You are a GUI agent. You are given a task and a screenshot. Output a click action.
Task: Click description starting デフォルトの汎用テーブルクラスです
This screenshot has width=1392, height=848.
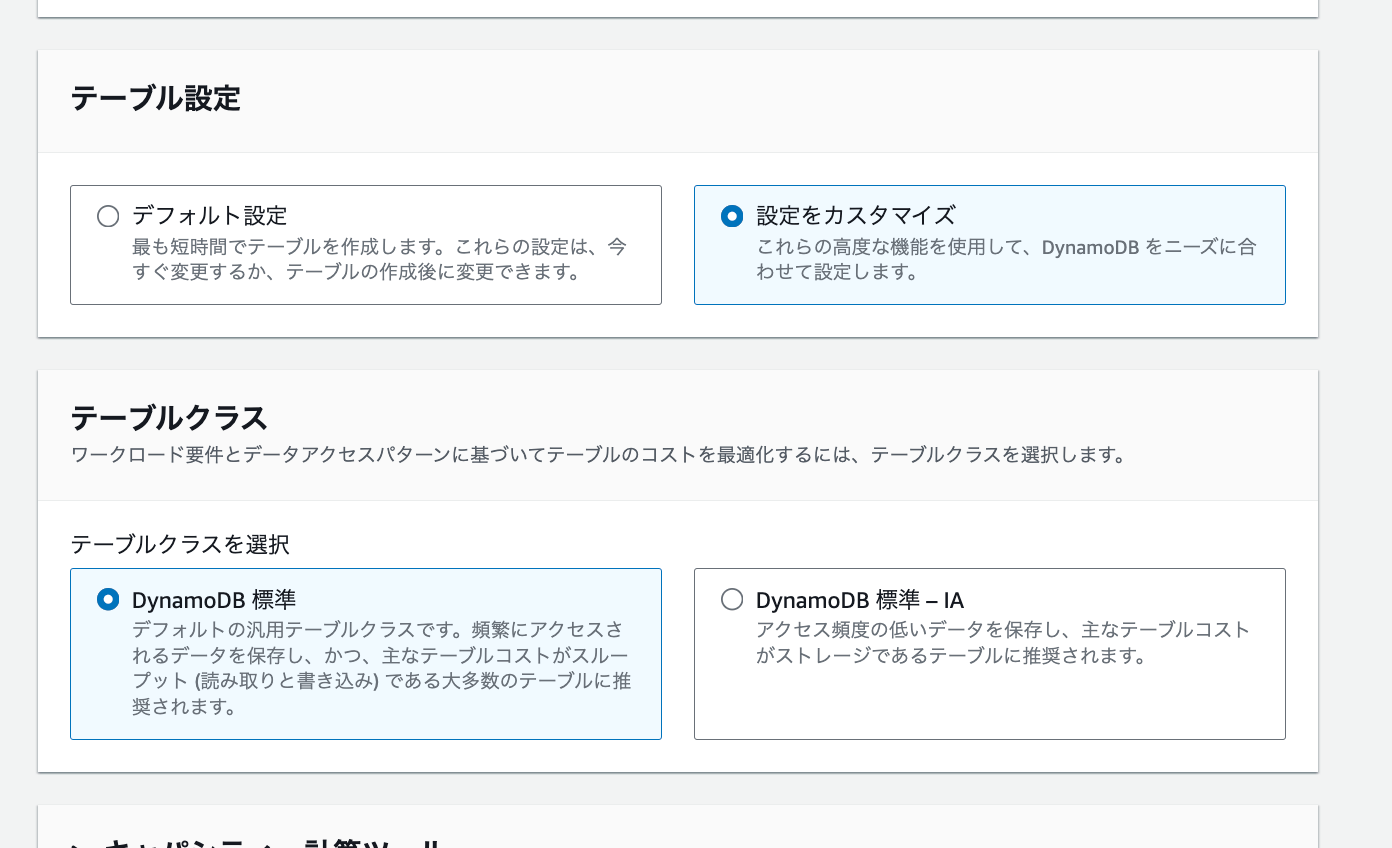coord(381,668)
